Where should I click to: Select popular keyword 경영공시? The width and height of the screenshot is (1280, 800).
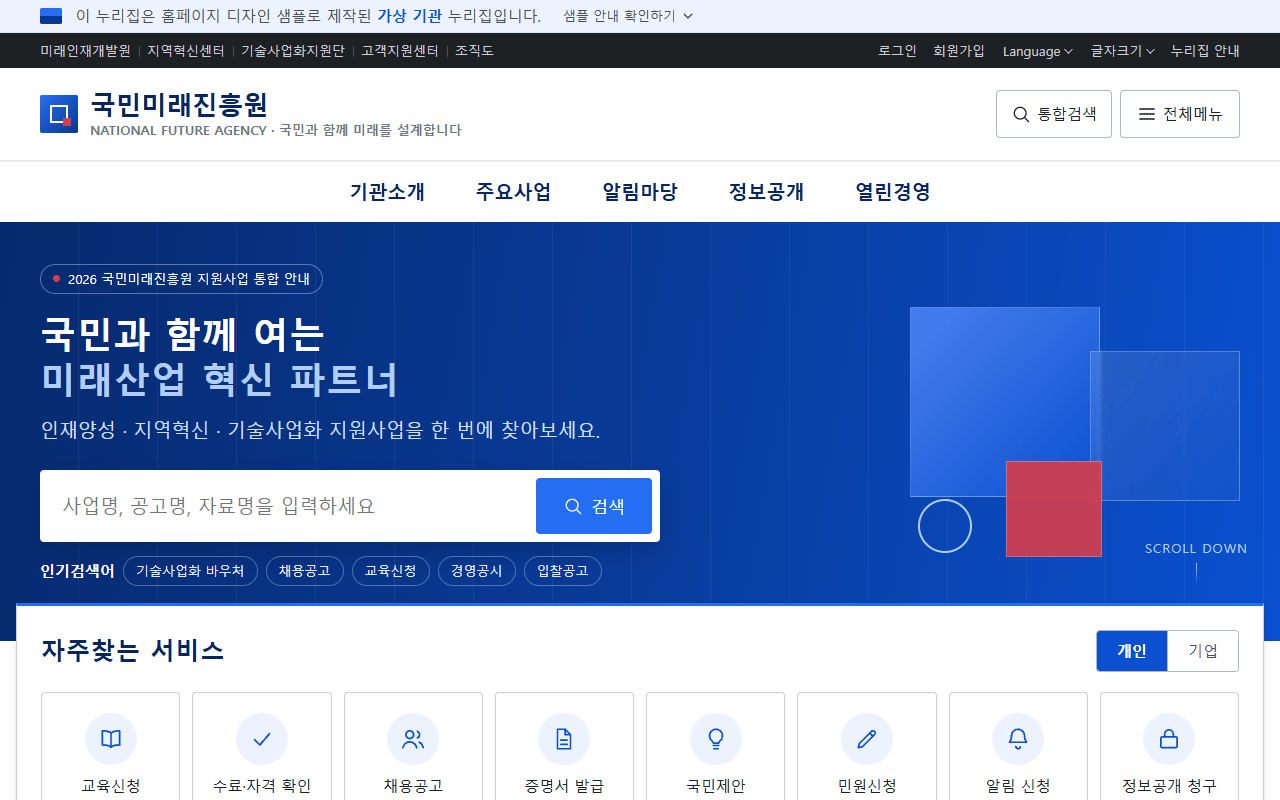click(477, 571)
